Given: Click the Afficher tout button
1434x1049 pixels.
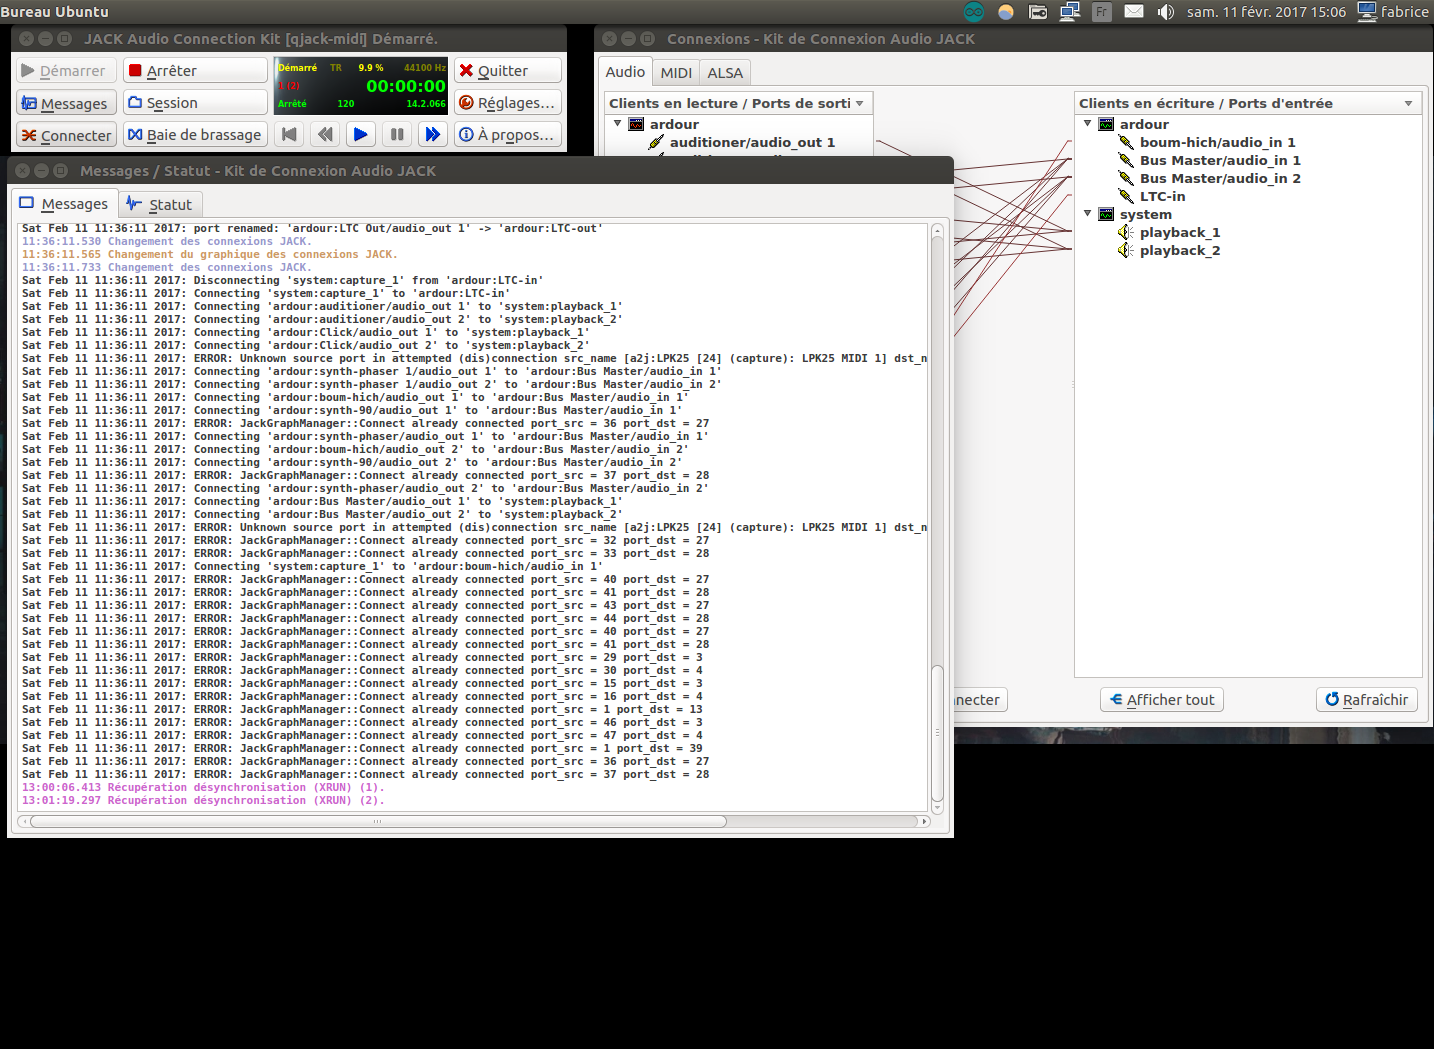Looking at the screenshot, I should click(1162, 700).
